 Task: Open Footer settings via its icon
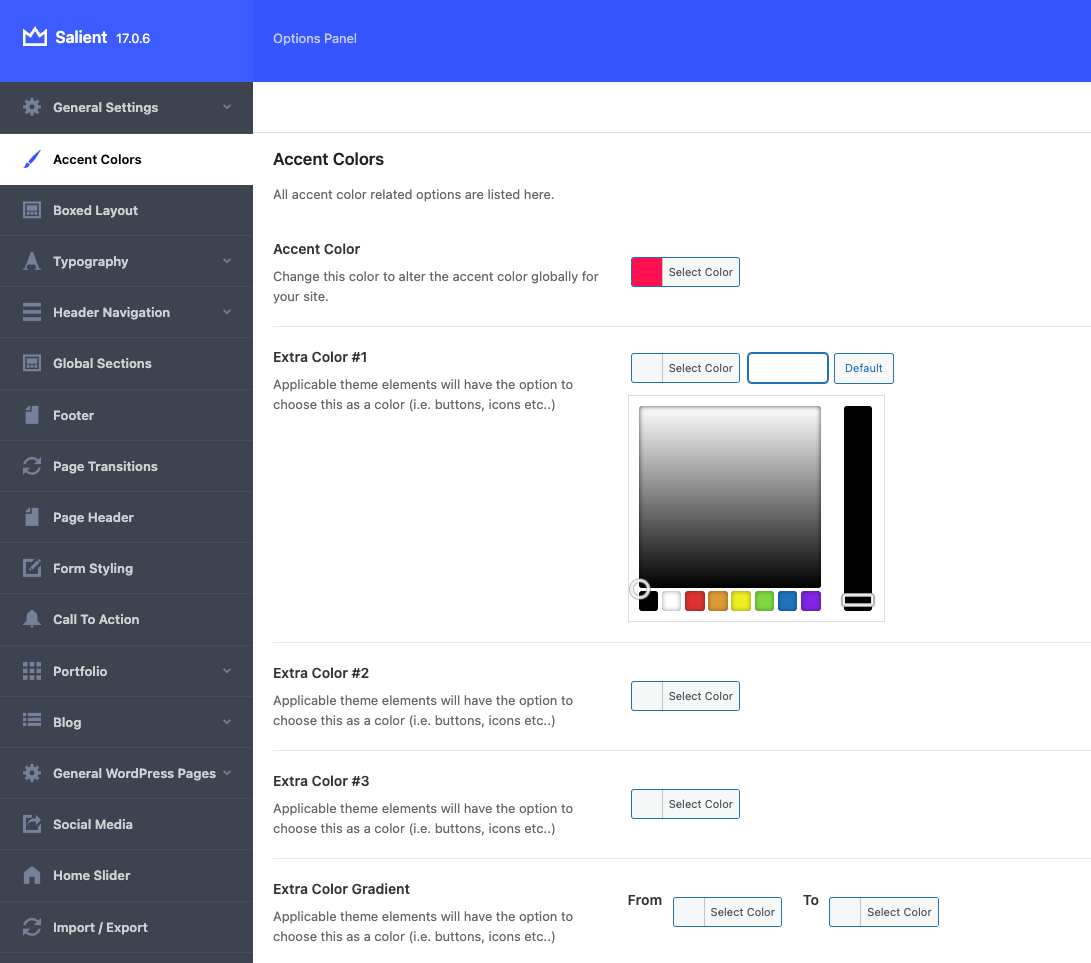30,415
